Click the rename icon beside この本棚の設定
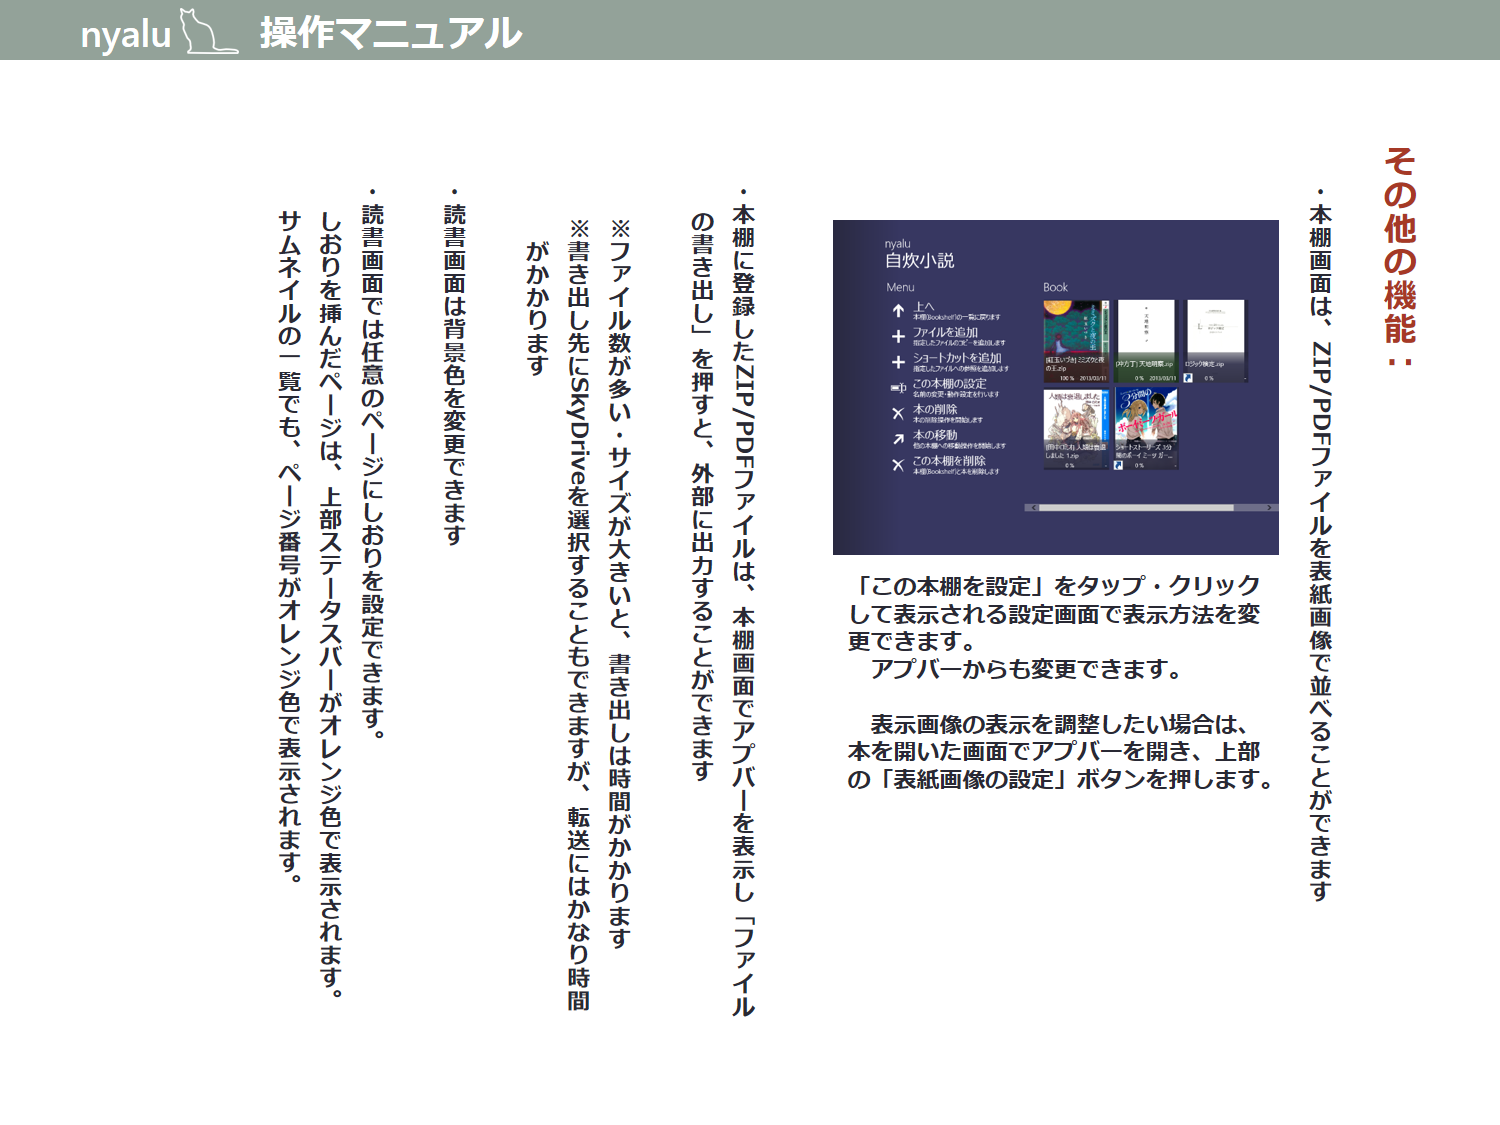 click(x=898, y=388)
